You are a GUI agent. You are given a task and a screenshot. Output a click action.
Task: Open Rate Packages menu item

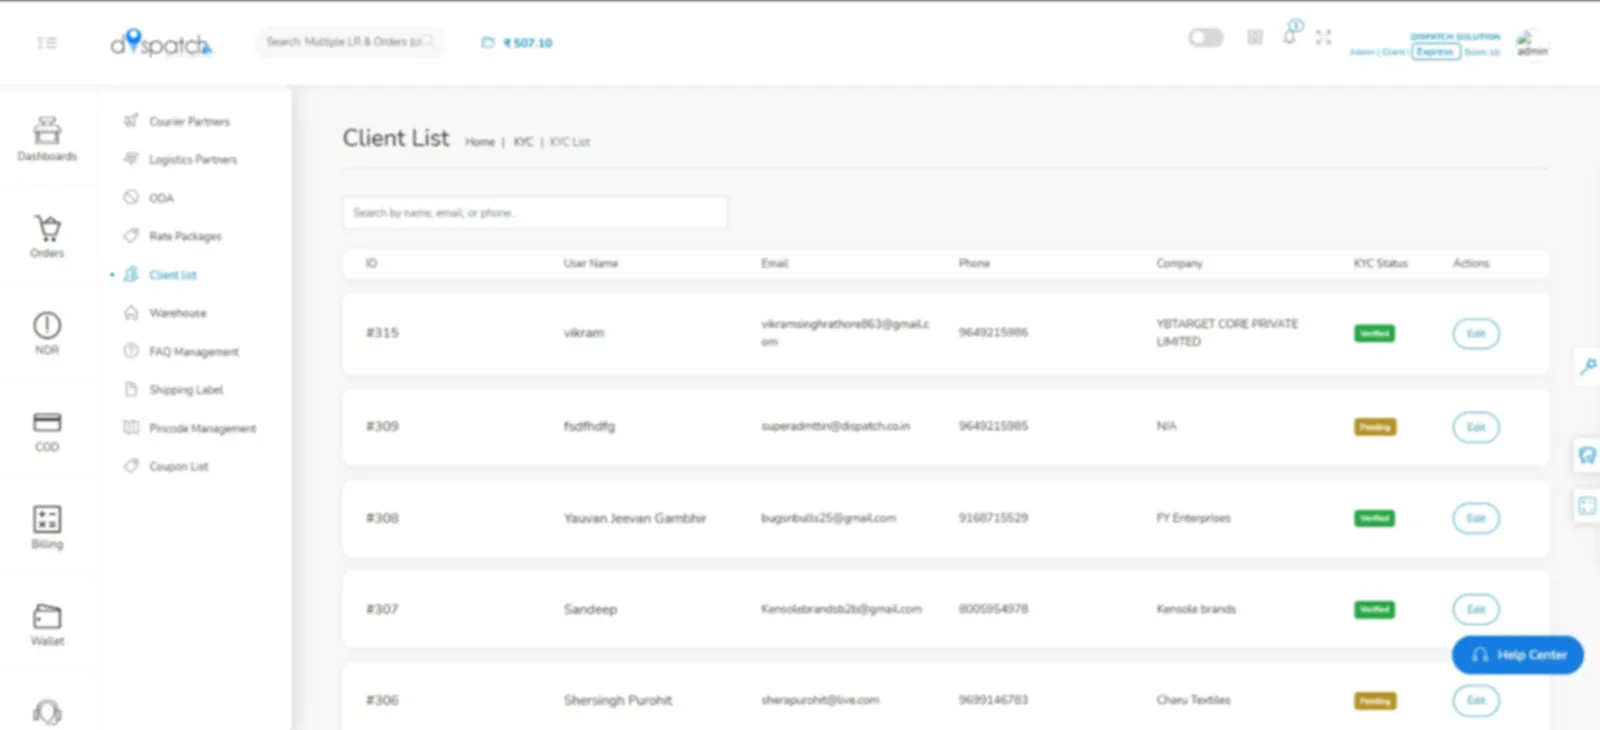tap(185, 236)
